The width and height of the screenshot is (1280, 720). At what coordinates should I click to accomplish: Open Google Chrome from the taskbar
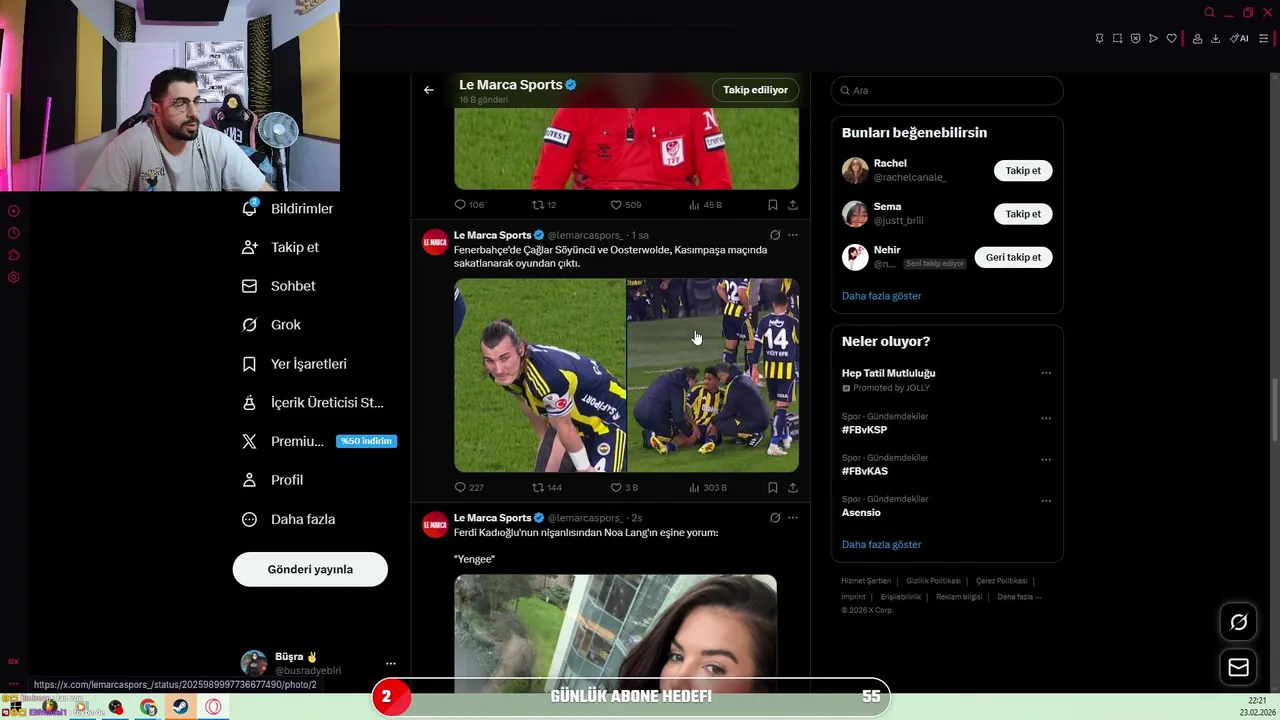(148, 707)
